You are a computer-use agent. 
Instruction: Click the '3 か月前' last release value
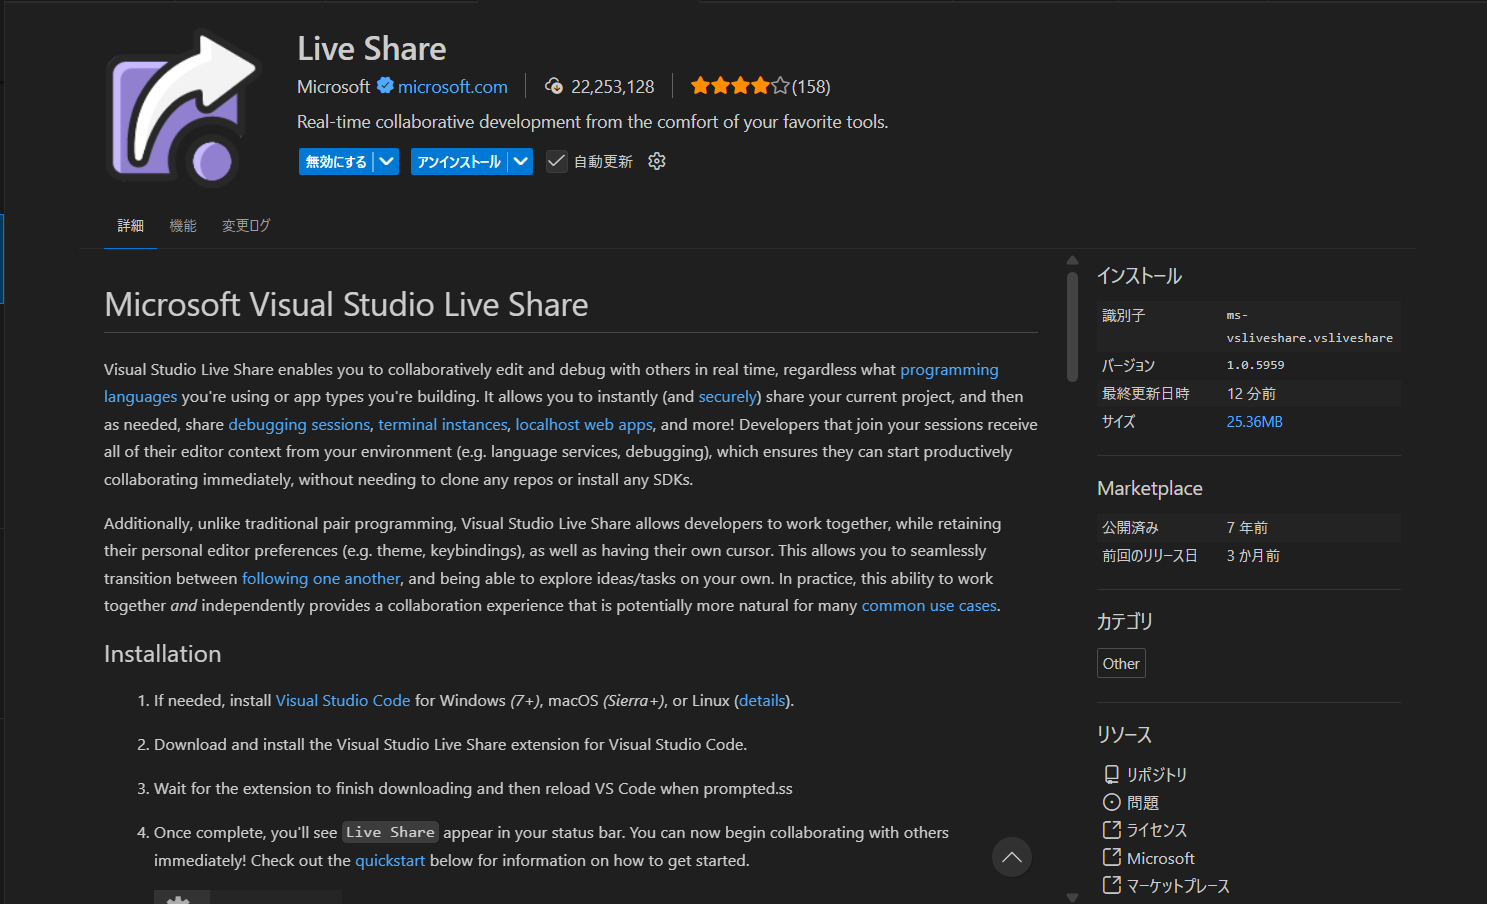(1253, 556)
